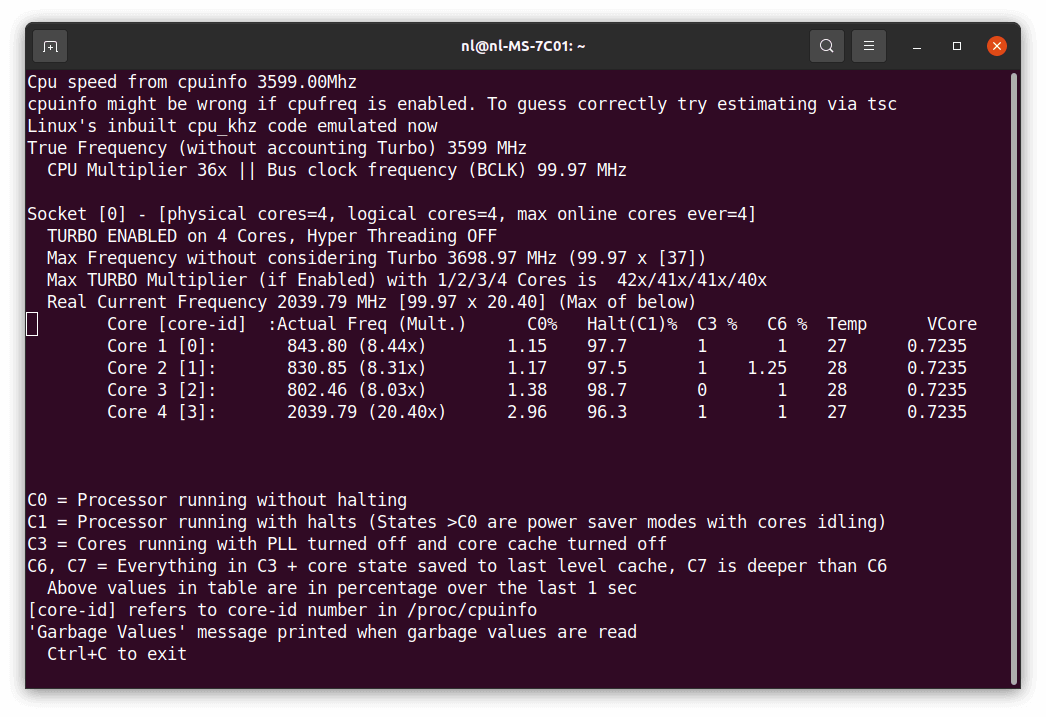Click the Halt value 98.7

pyautogui.click(x=607, y=390)
